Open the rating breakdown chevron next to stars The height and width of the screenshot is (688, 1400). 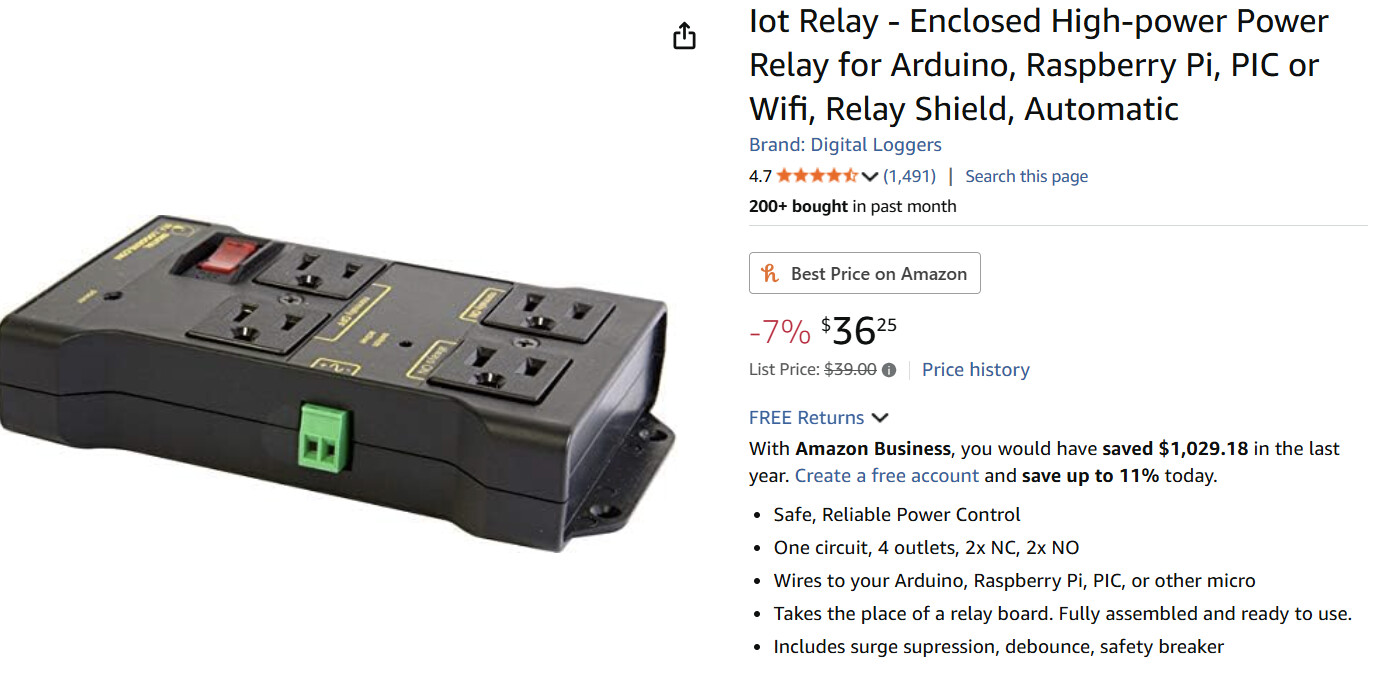tap(869, 177)
